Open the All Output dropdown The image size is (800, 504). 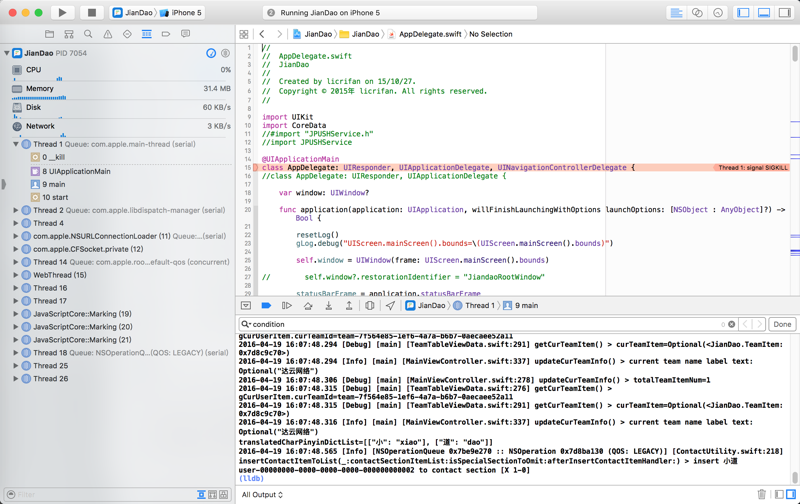(262, 494)
